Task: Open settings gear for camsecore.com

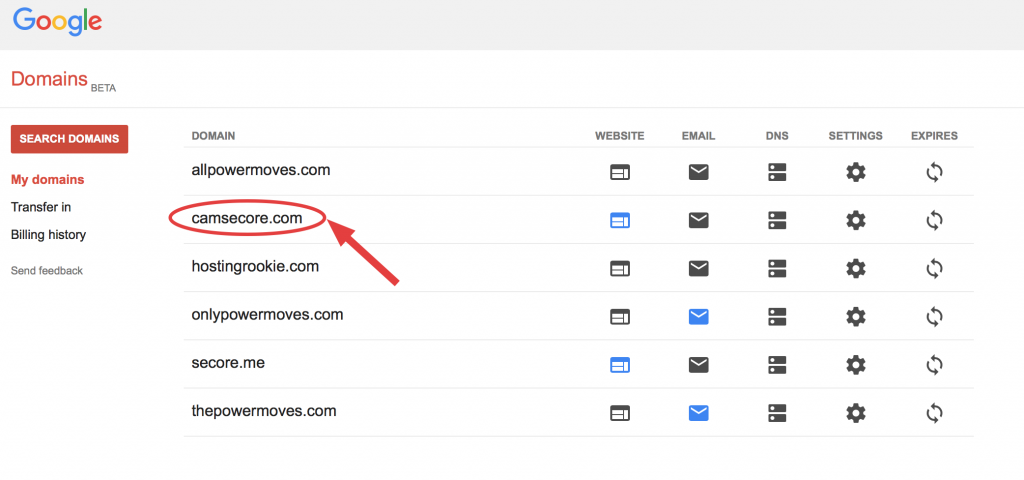Action: [x=856, y=221]
